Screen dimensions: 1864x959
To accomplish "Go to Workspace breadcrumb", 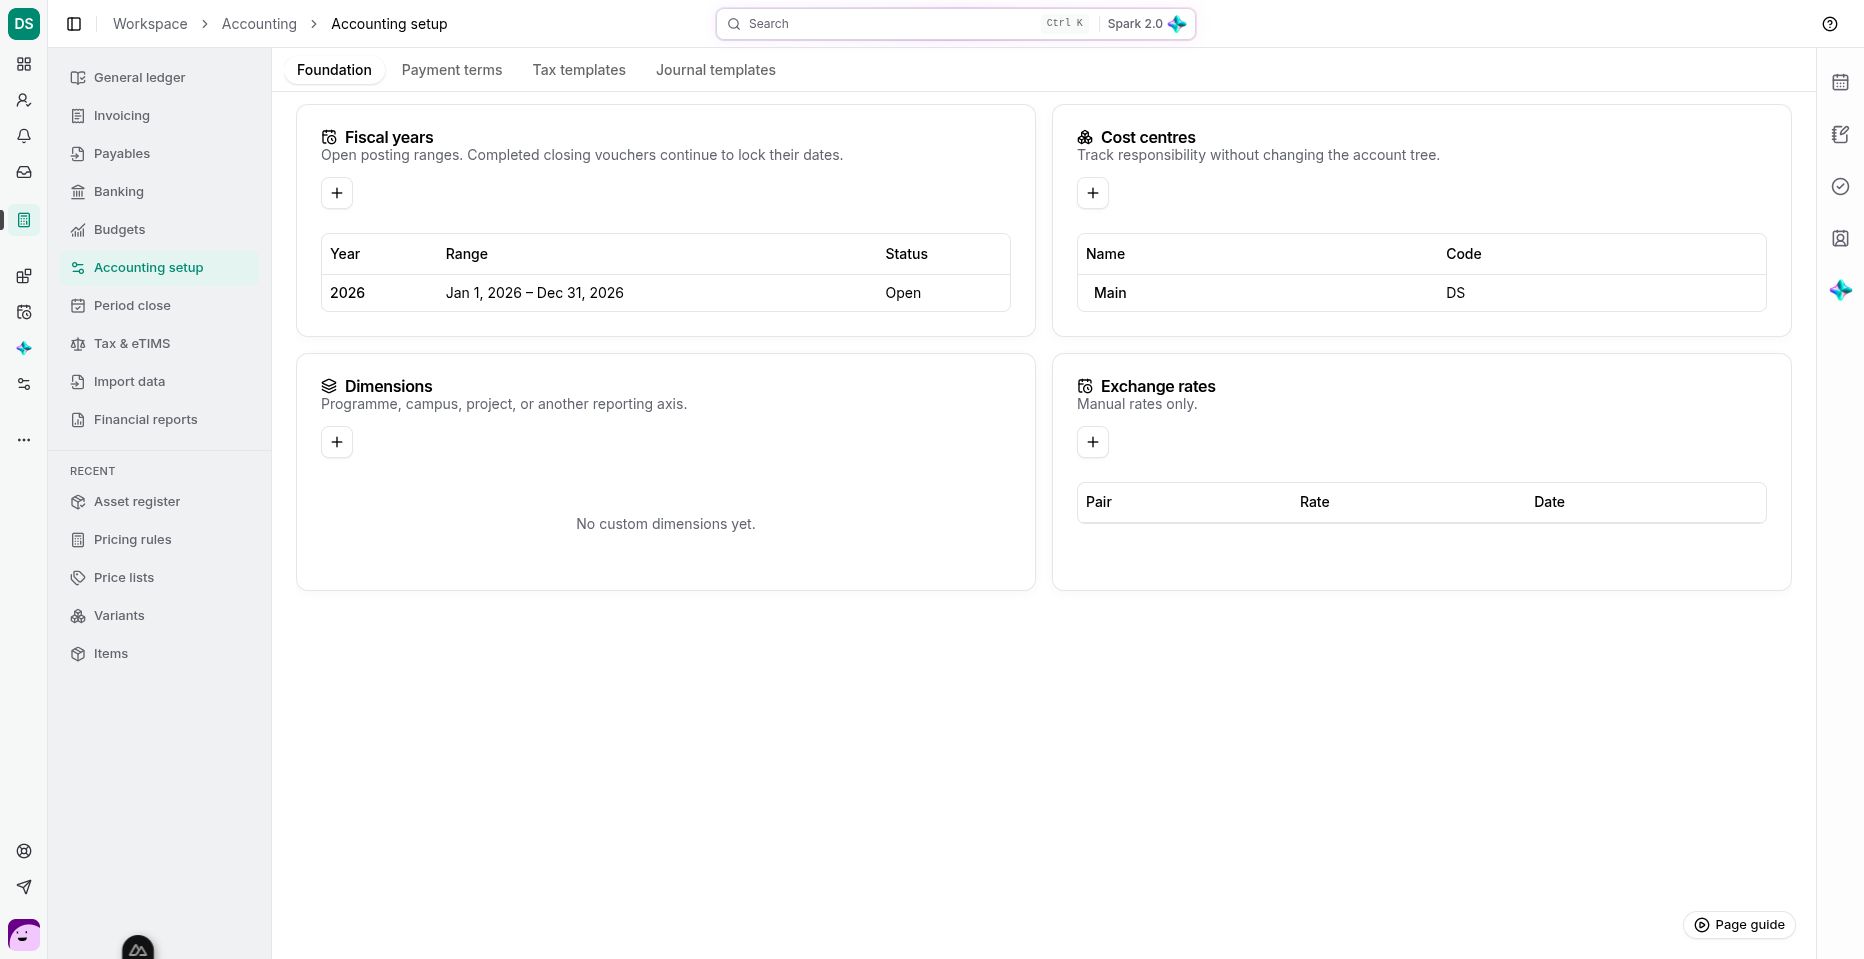I will point(150,24).
